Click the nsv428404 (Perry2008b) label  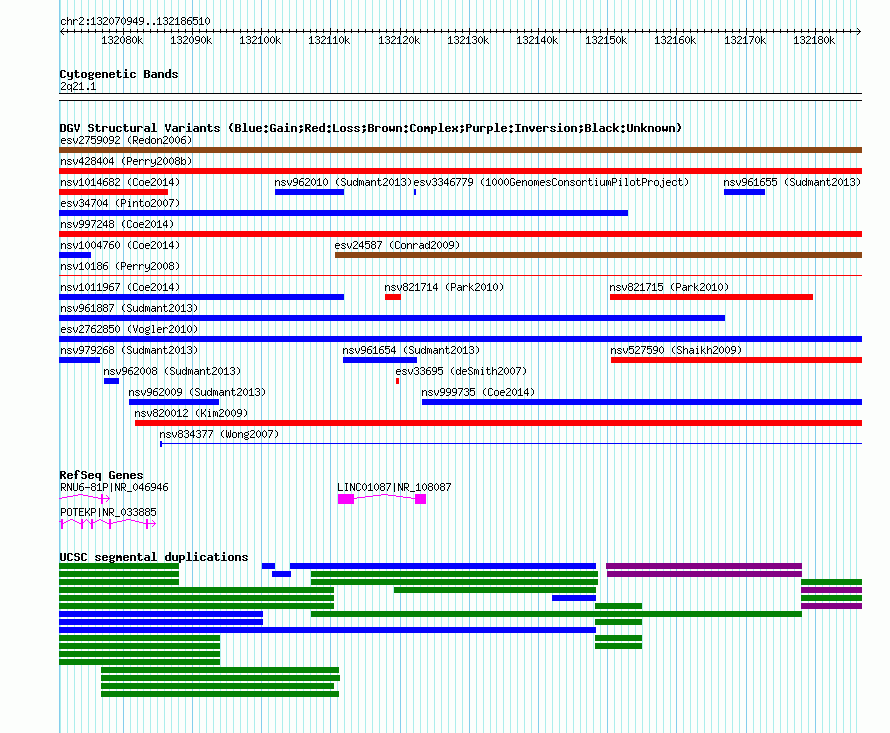pyautogui.click(x=126, y=161)
